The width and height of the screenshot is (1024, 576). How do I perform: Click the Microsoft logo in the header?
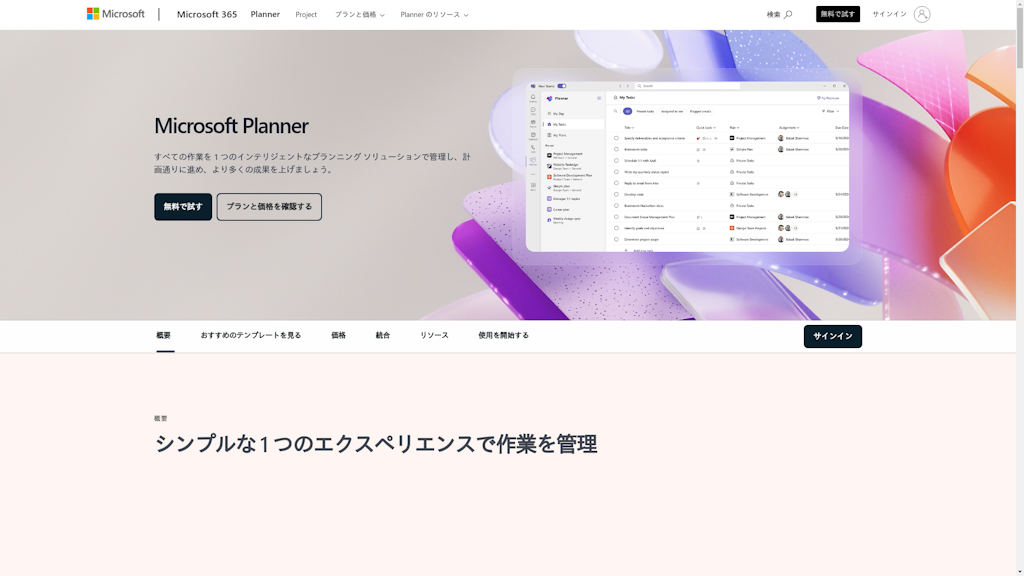click(116, 14)
